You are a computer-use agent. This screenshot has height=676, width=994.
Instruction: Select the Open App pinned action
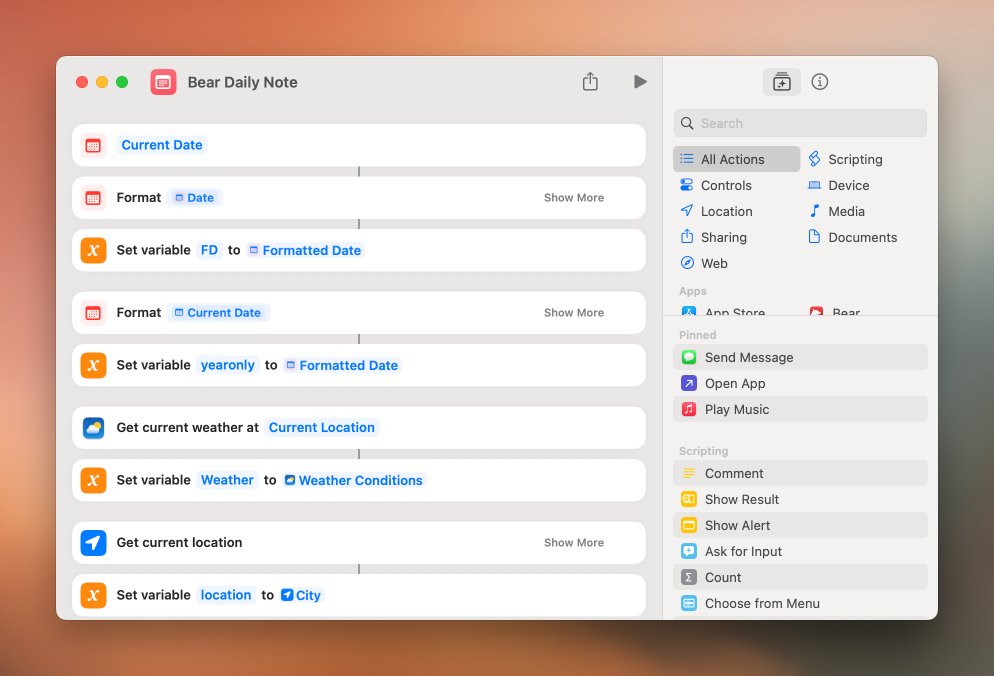[800, 383]
